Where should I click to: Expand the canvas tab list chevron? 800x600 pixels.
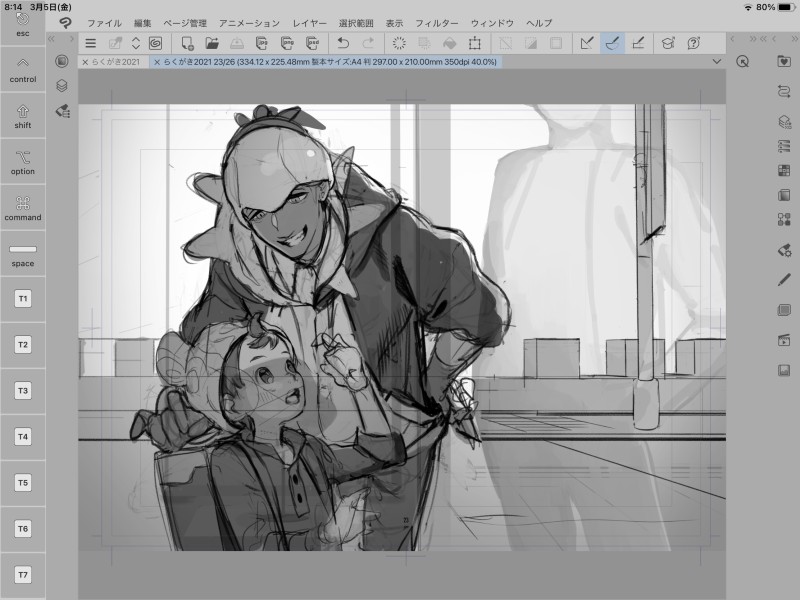(717, 62)
